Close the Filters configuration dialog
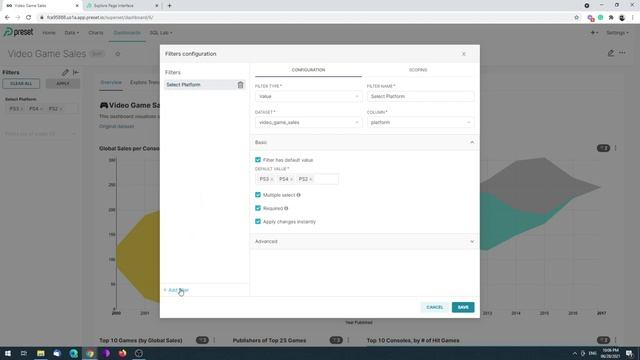This screenshot has width=640, height=360. [464, 54]
